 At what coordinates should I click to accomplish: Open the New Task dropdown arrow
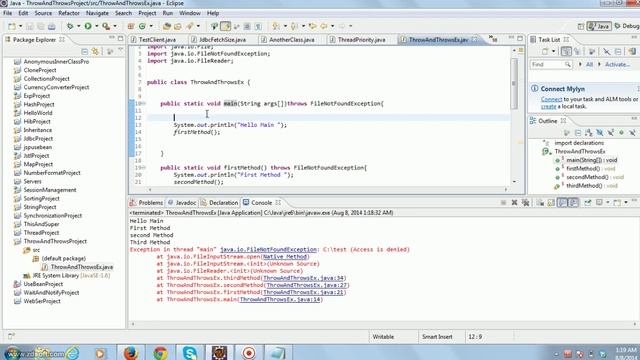[553, 51]
